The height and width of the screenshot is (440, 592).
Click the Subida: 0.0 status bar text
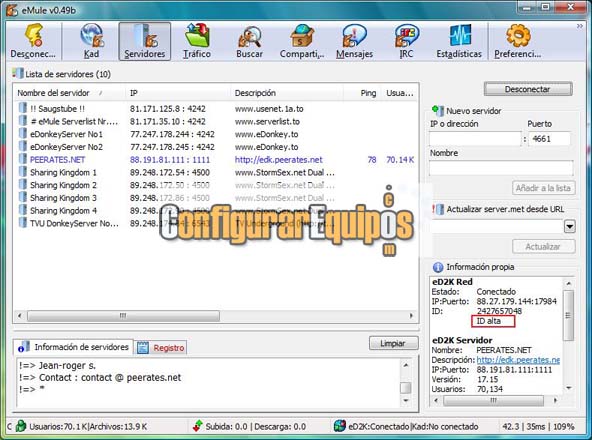227,426
